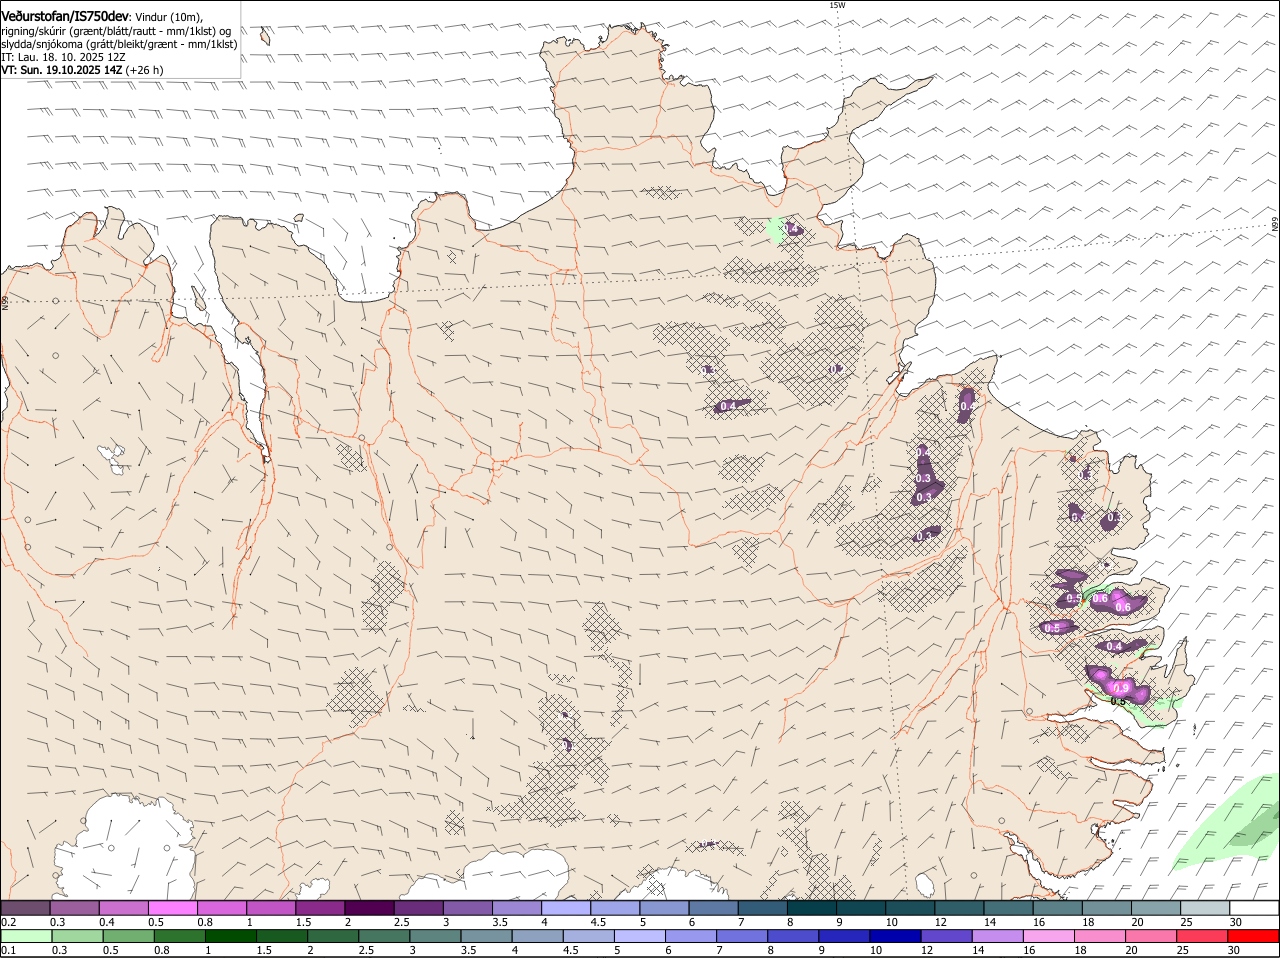1280x958 pixels.
Task: Select the 'VT: Sun. 19.10.2025 14Z (+26 h)' line
Action: (82, 70)
